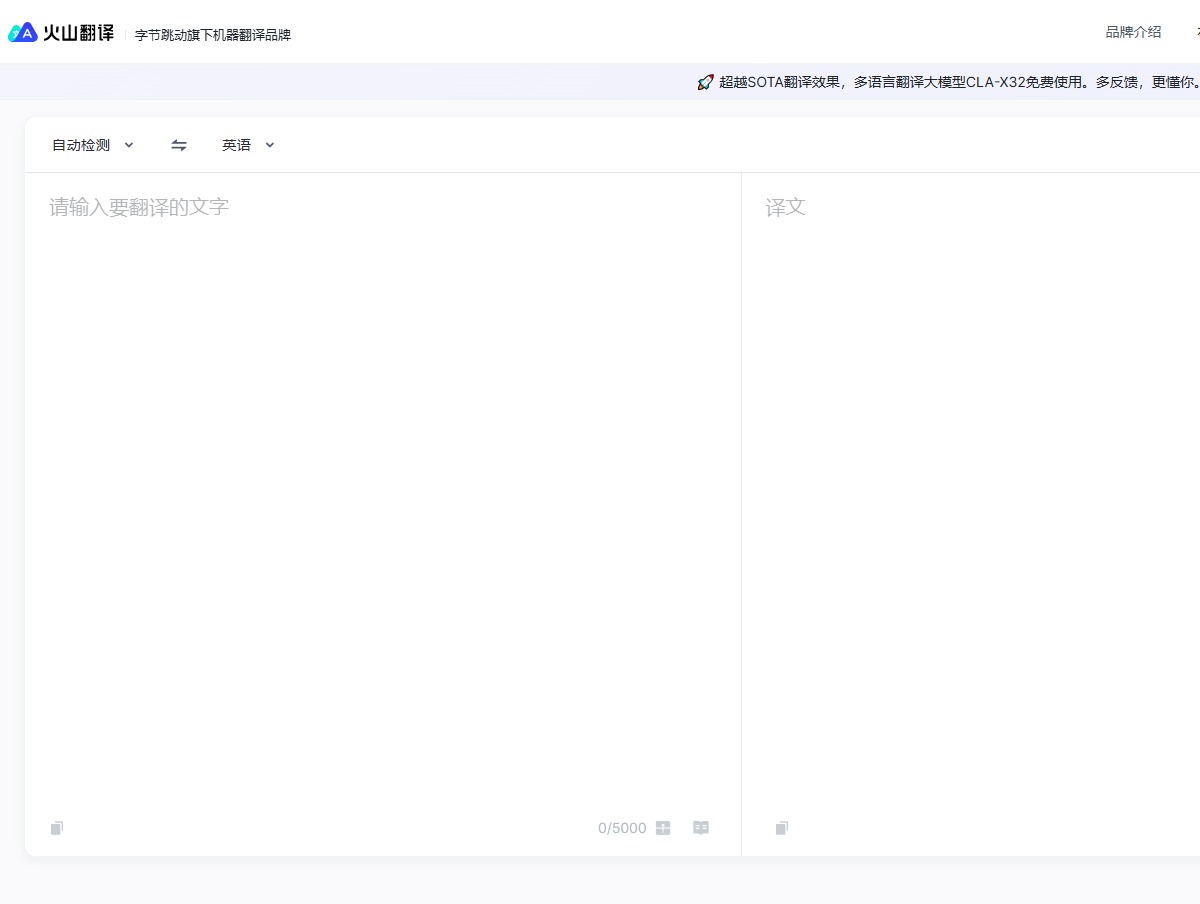Click the chevron arrow beside 自动检测

[129, 145]
